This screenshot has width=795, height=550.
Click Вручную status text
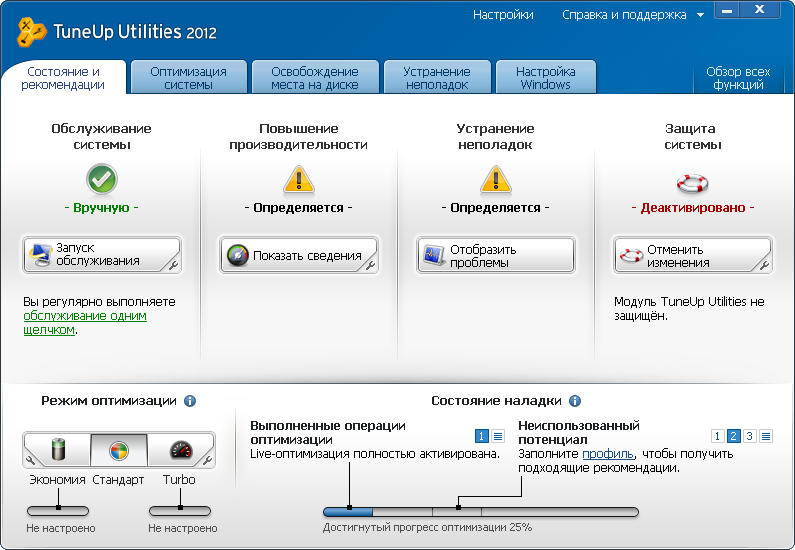(x=101, y=208)
